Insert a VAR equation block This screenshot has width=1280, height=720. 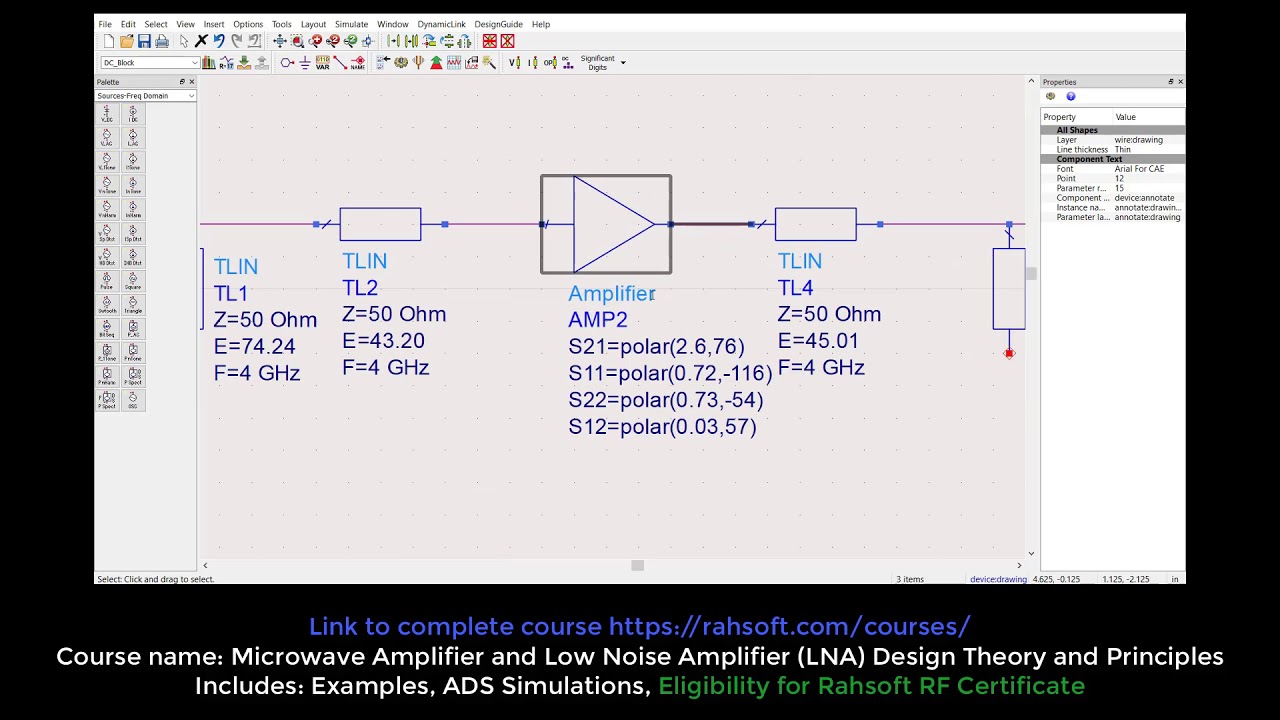(x=323, y=62)
